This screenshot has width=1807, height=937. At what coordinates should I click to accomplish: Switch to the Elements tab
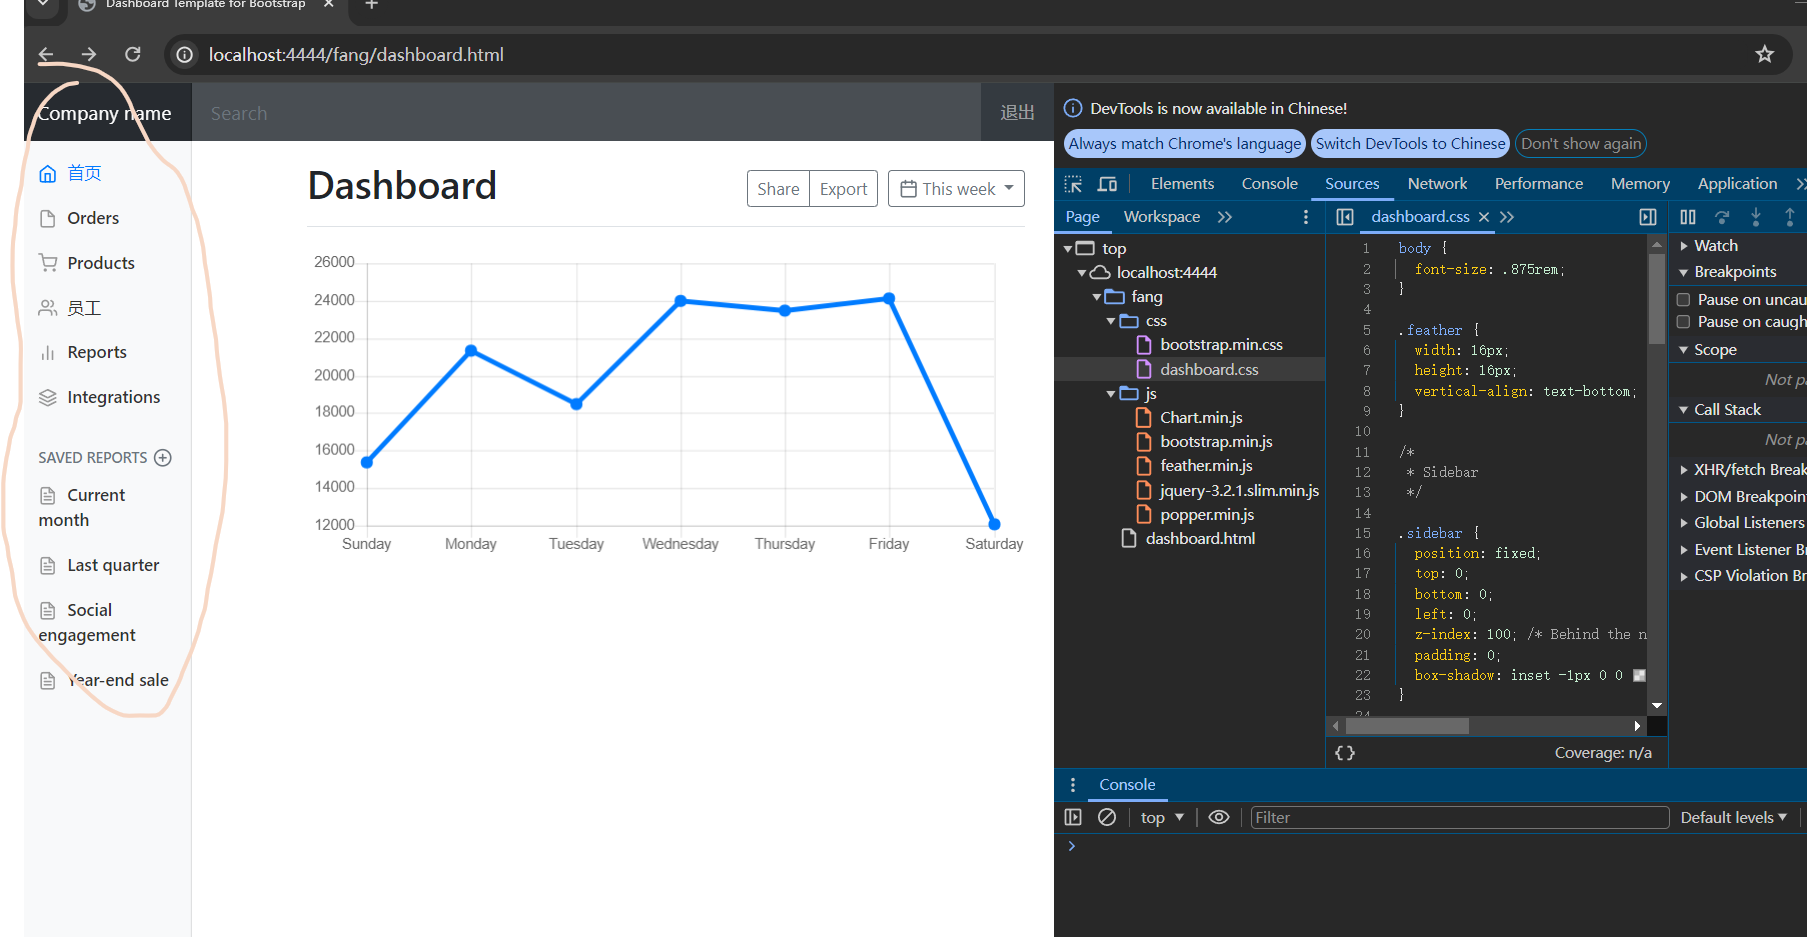[1182, 184]
